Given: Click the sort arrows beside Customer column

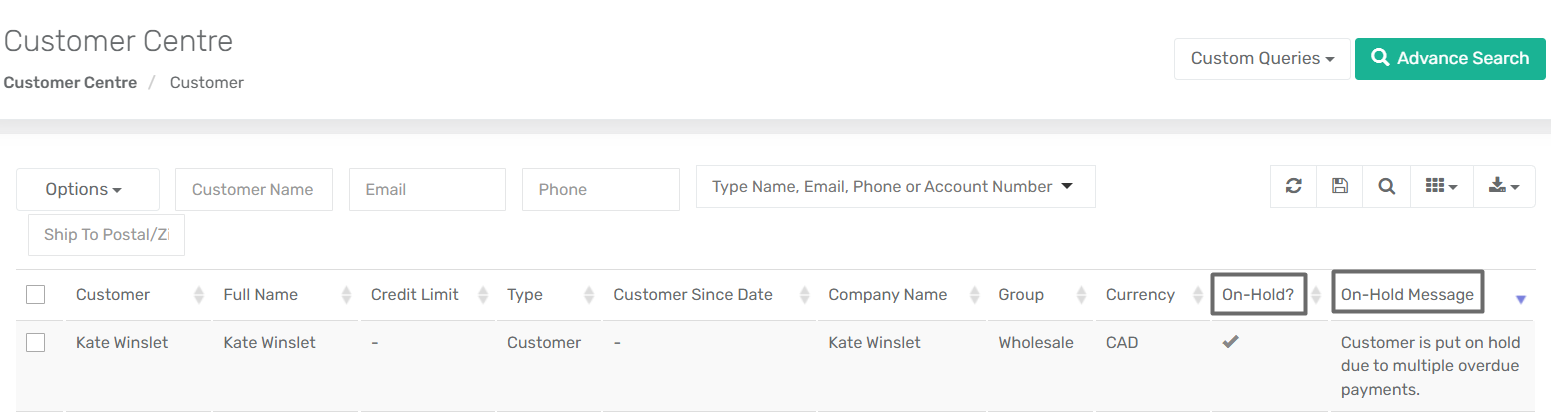Looking at the screenshot, I should (199, 295).
